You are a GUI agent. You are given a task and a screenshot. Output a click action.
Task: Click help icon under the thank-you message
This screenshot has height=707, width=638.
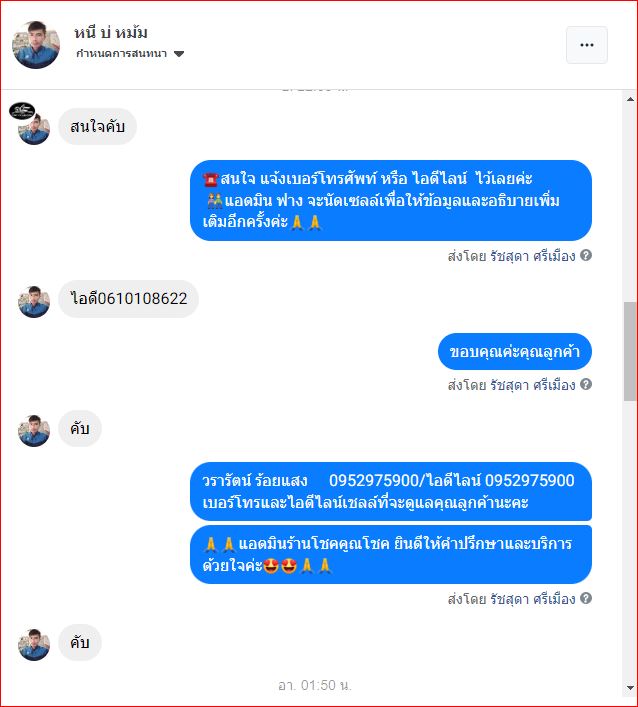pyautogui.click(x=586, y=384)
